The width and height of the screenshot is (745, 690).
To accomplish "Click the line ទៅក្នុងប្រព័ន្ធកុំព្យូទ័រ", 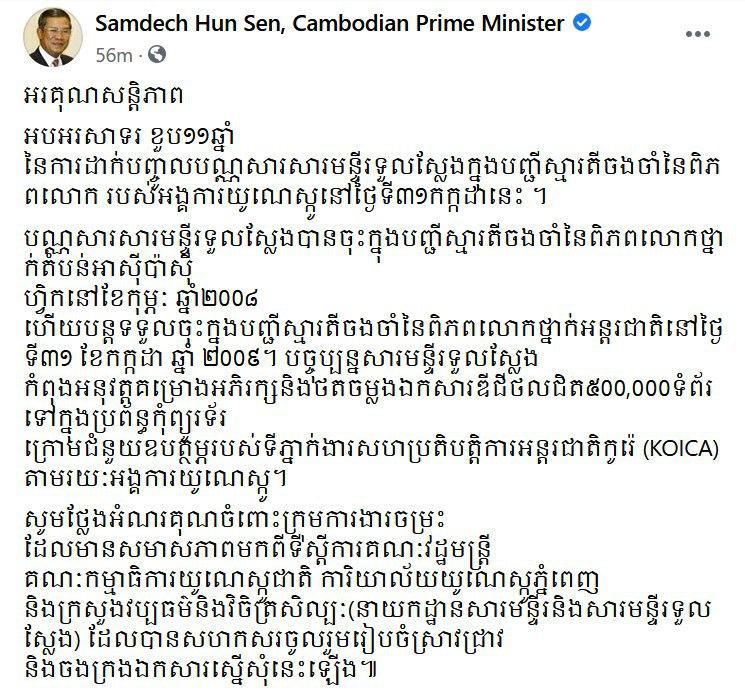I will [x=125, y=420].
